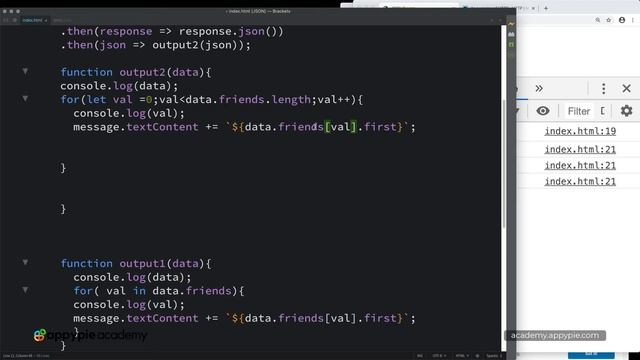Show more DevTools tabs via double chevron
The width and height of the screenshot is (640, 360).
coord(539,89)
